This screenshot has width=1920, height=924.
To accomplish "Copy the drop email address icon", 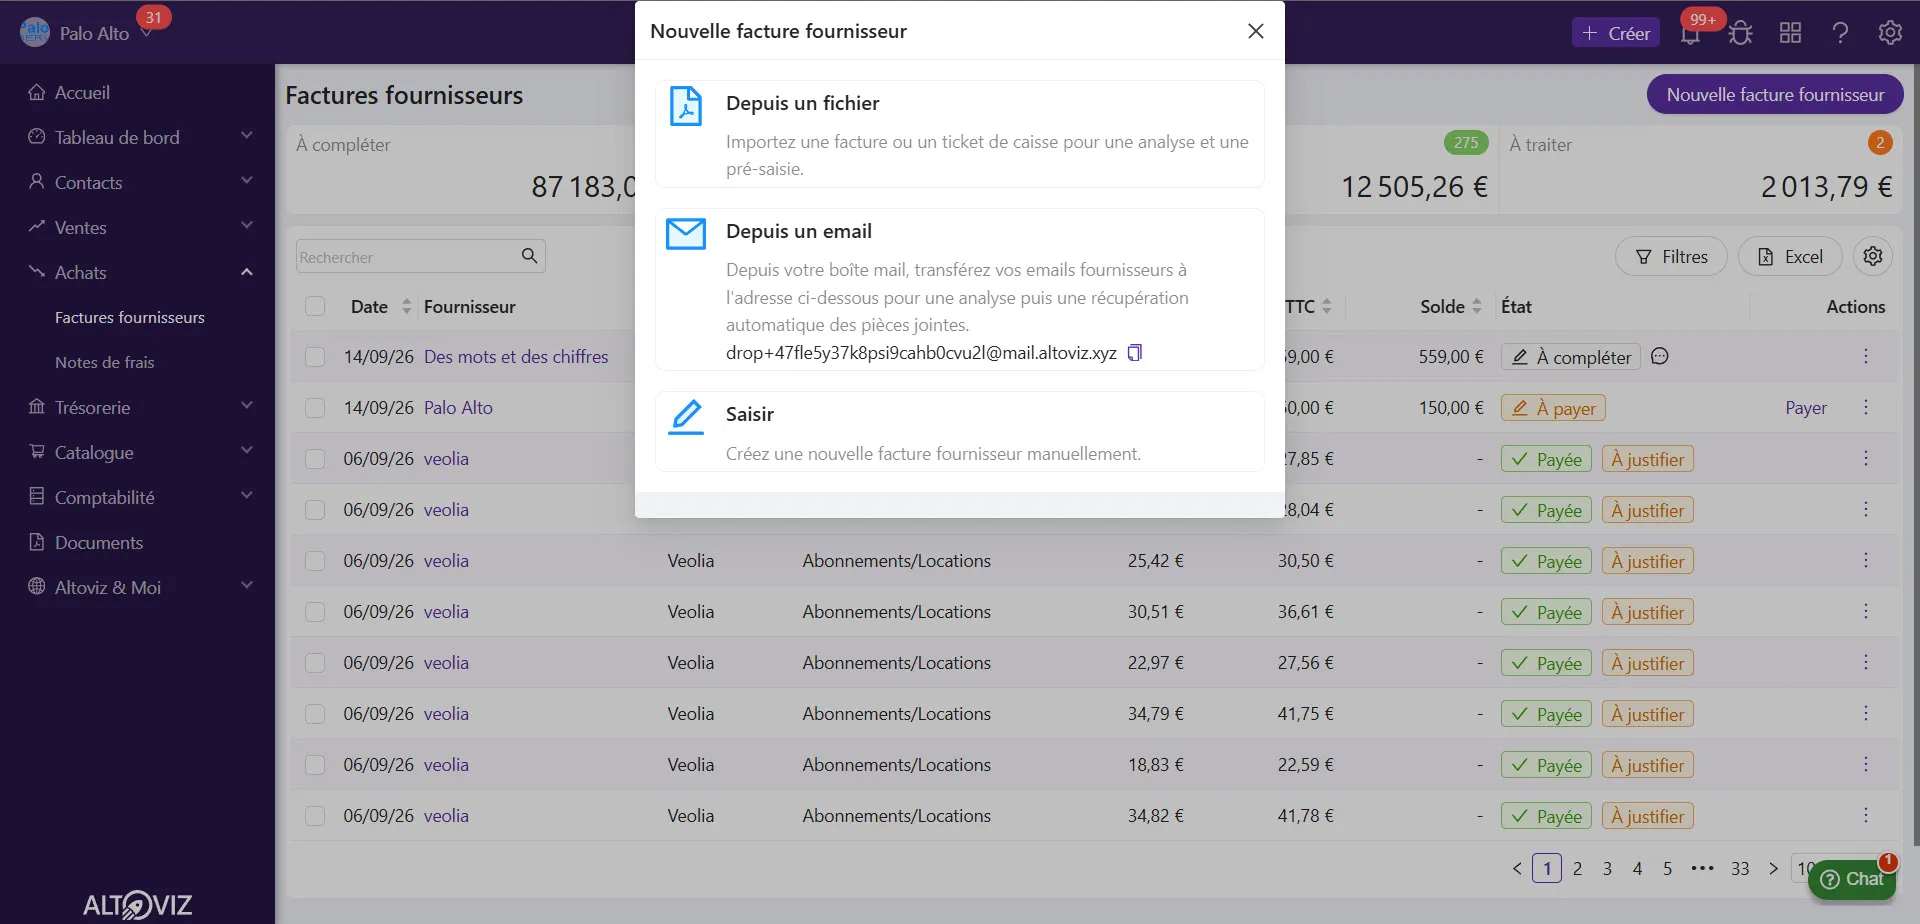I will (1135, 353).
